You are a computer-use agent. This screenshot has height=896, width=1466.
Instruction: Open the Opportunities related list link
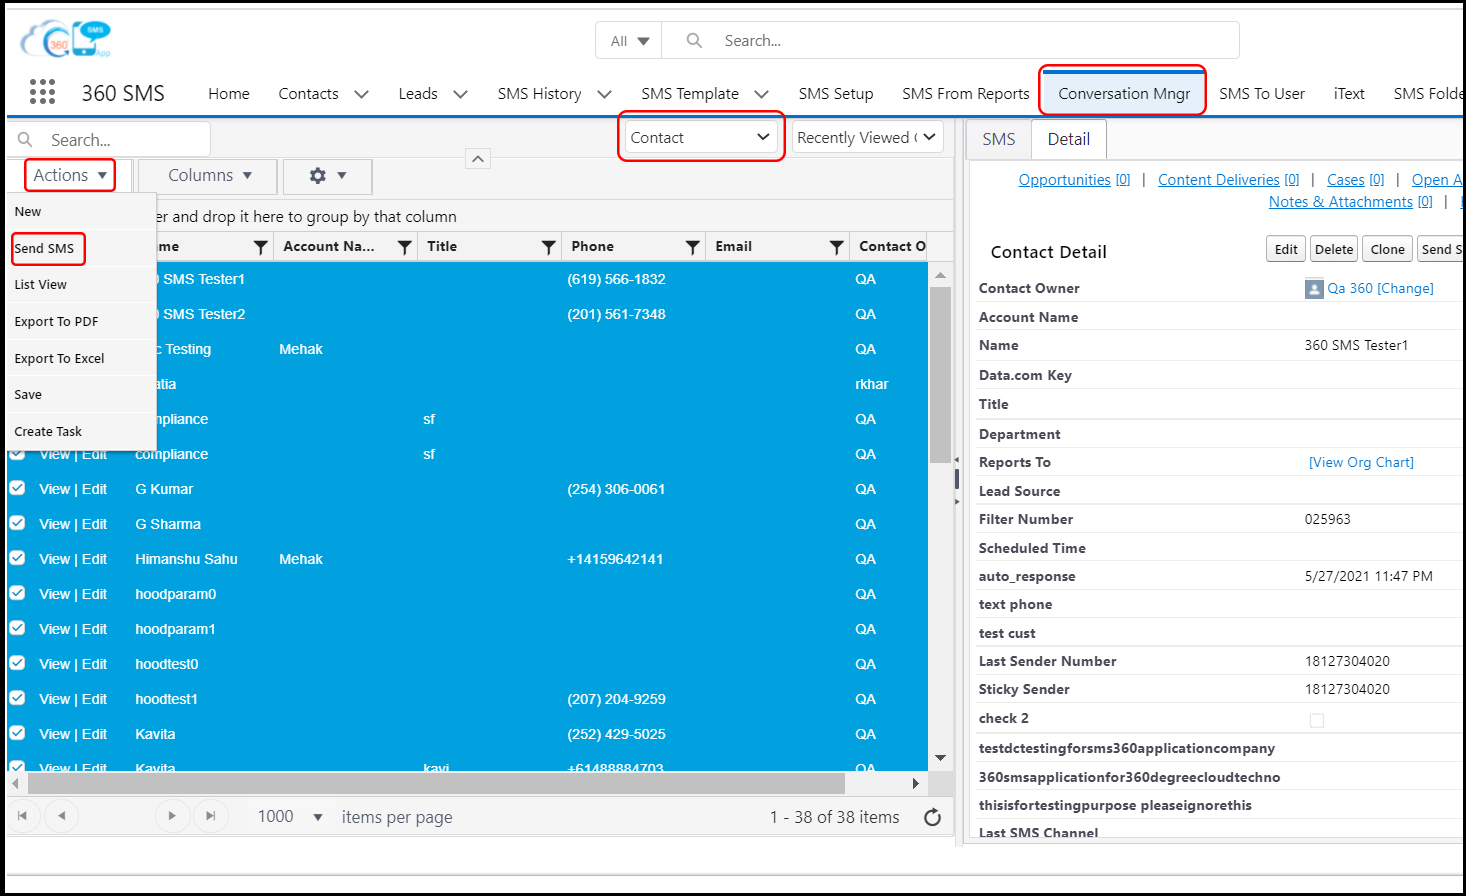(1074, 180)
